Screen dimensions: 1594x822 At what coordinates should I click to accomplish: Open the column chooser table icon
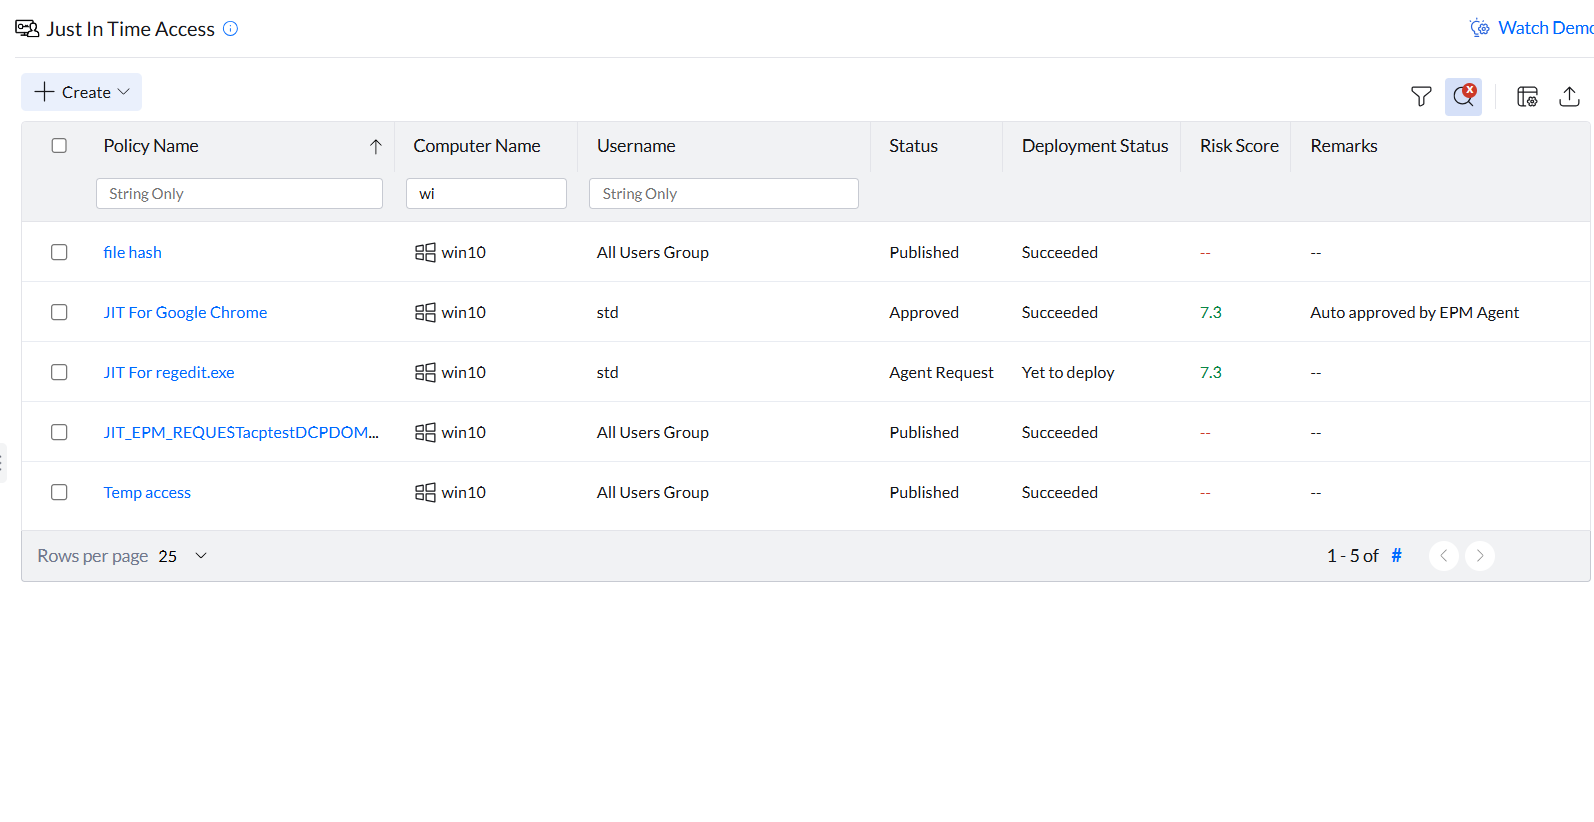pos(1527,96)
